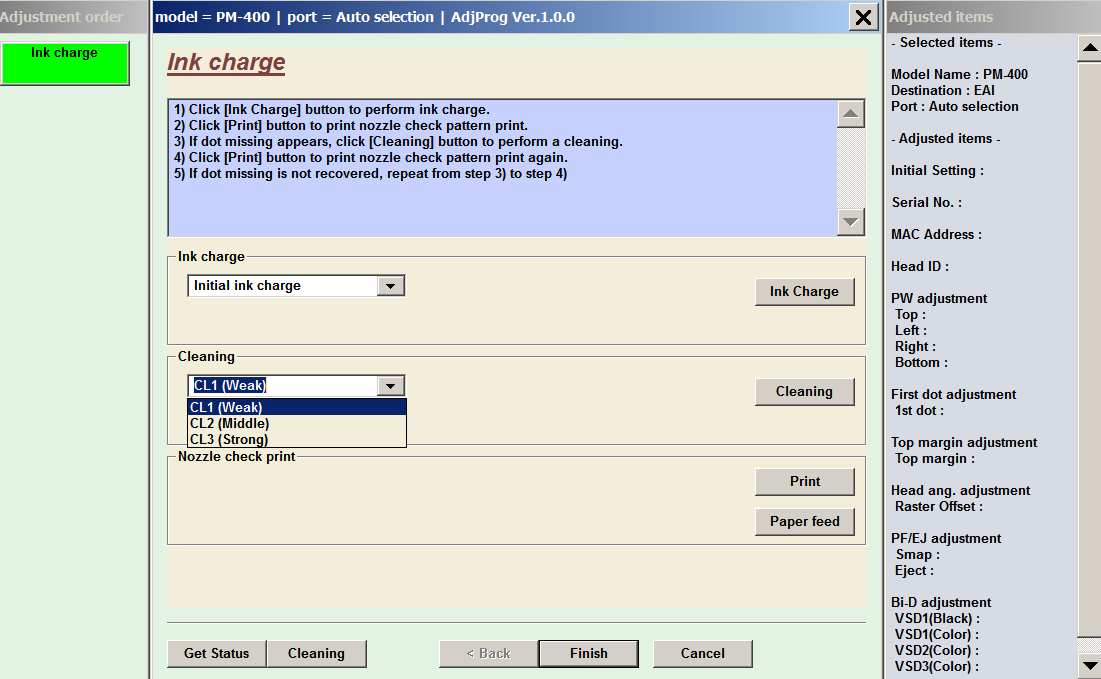Click the Ink Charge button
The image size is (1101, 679).
click(x=805, y=291)
